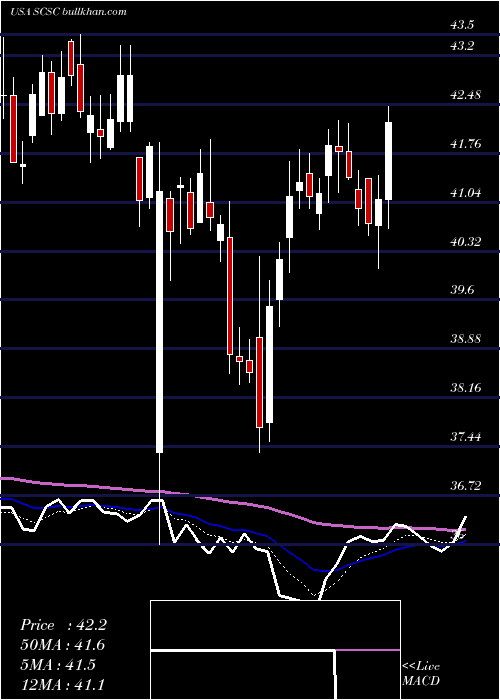Click the 39.6 price axis label
The width and height of the screenshot is (500, 700).
(462, 290)
